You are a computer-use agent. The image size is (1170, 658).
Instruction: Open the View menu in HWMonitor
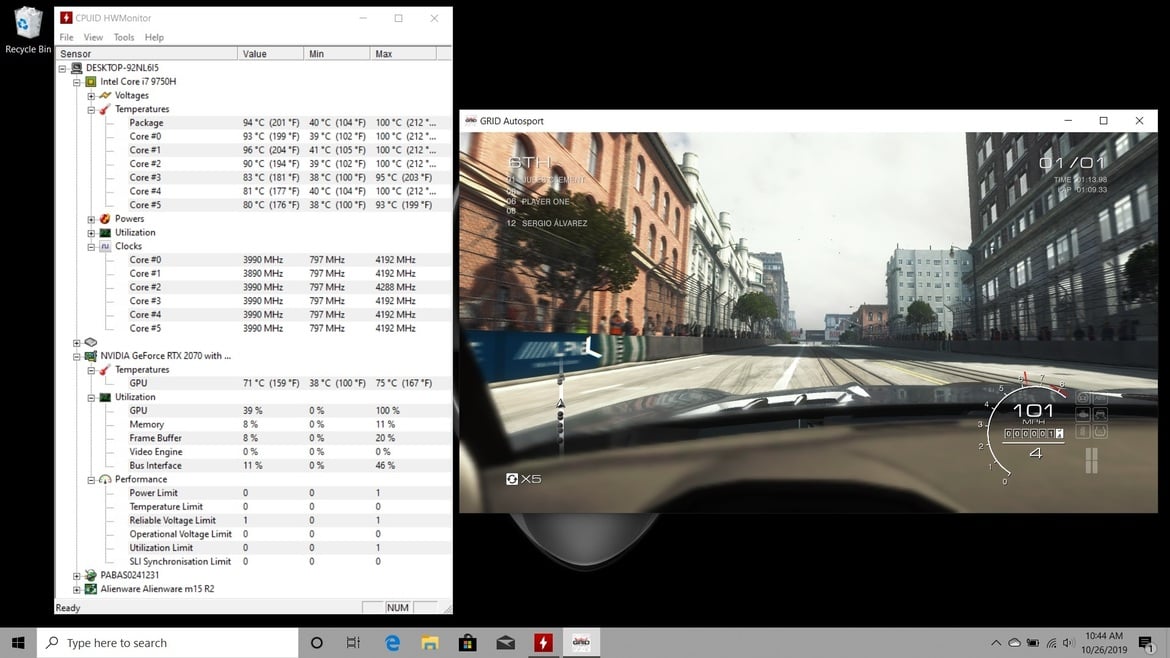pos(93,37)
